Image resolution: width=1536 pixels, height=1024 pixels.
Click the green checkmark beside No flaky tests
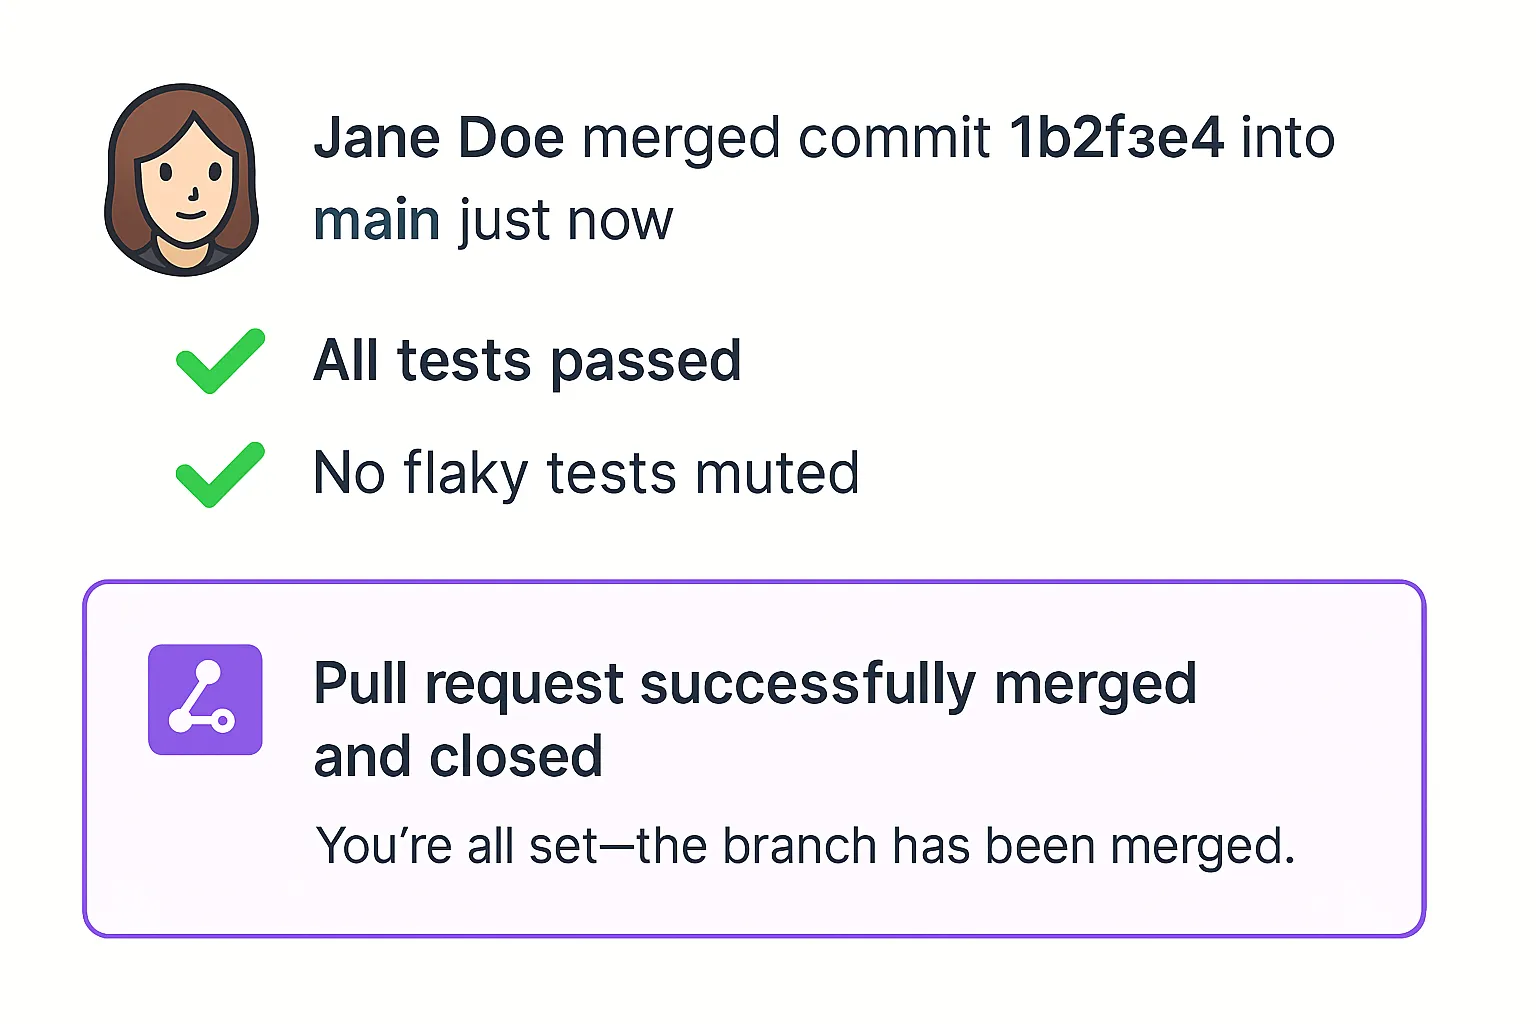tap(220, 474)
